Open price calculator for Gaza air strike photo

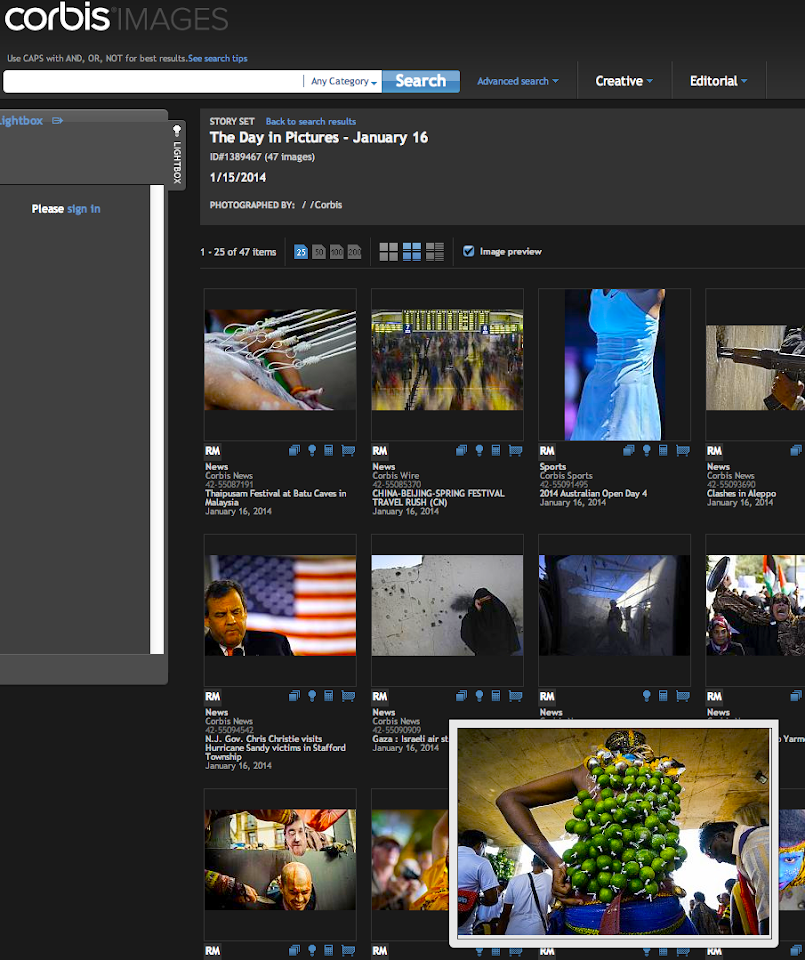[x=496, y=696]
